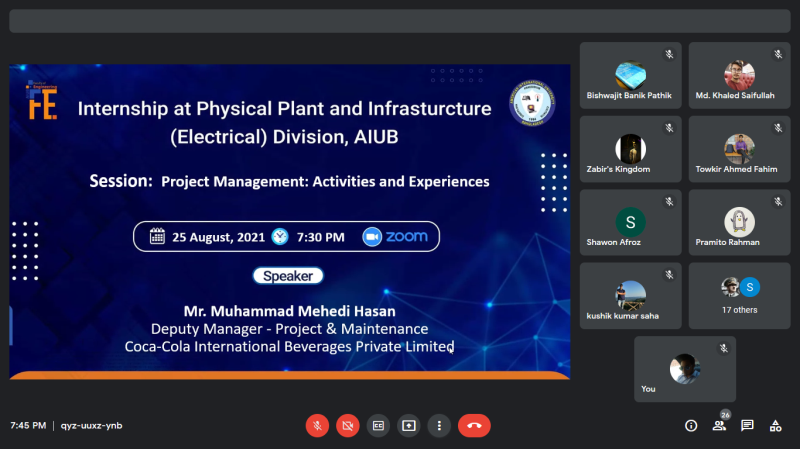Open meeting details info icon

690,425
